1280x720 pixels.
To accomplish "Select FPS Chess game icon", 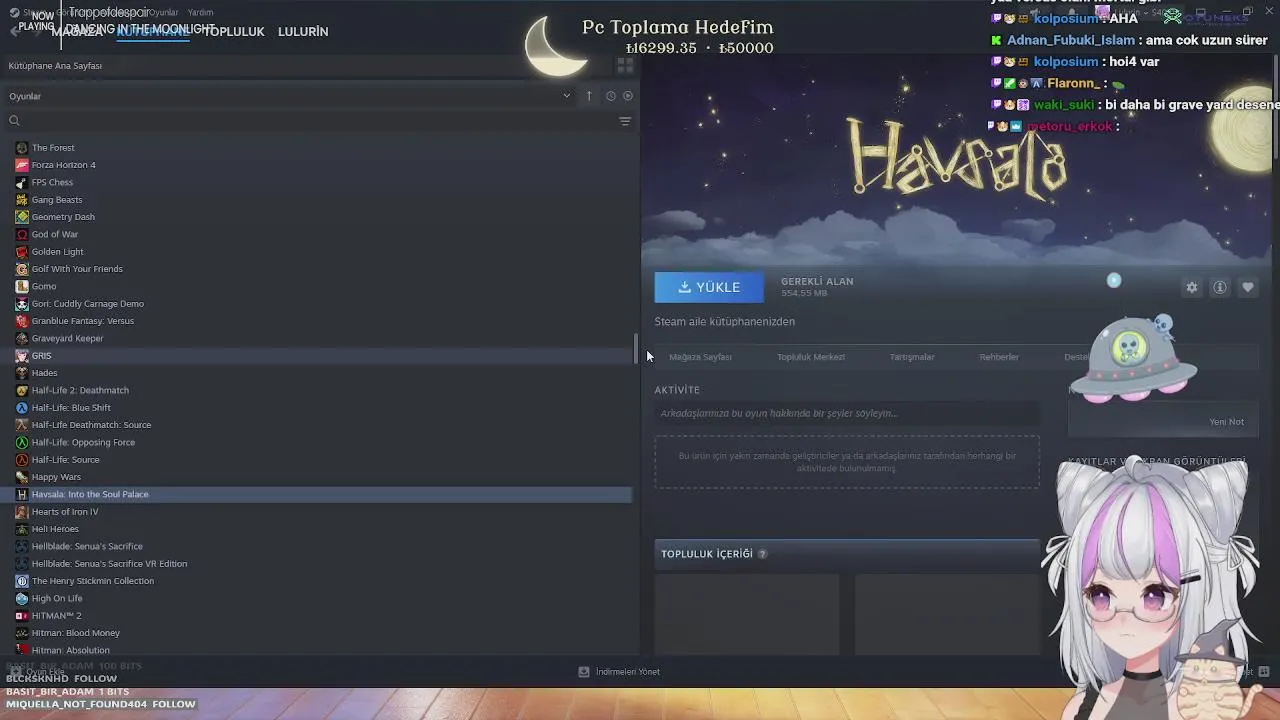I will 21,182.
